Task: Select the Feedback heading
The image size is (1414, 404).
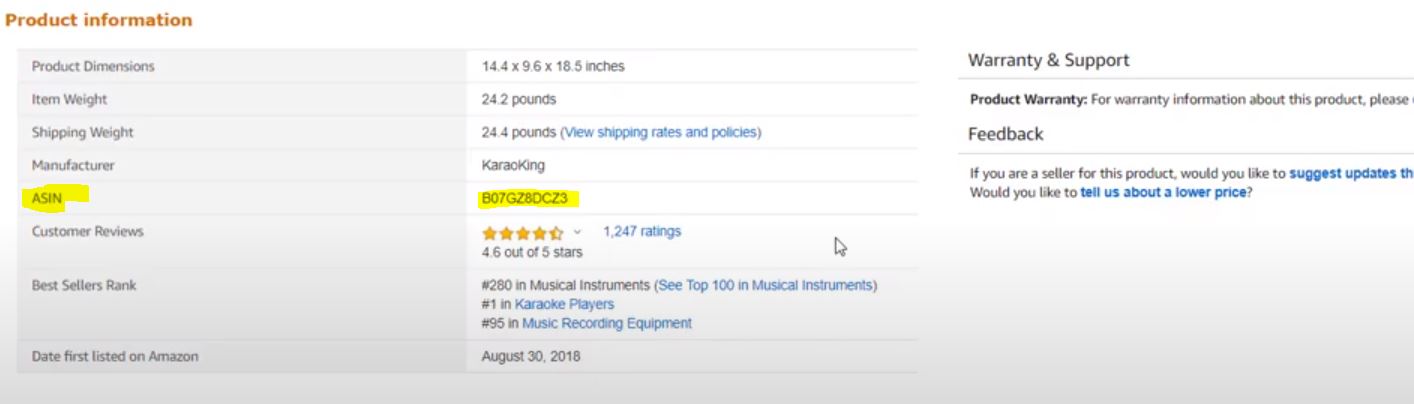Action: (x=1005, y=134)
